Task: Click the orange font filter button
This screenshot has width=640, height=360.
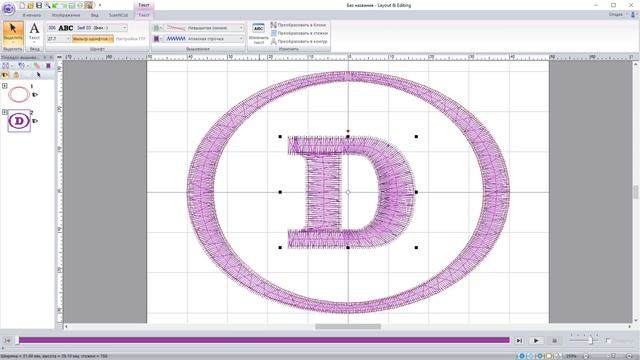Action: (x=93, y=39)
